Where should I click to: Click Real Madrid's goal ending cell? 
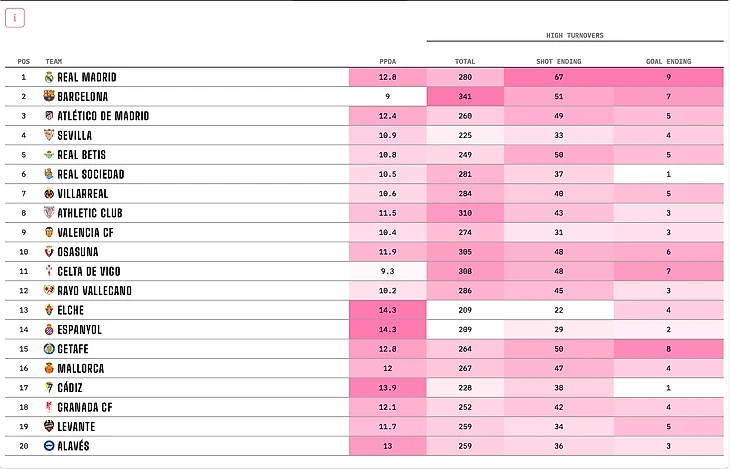[x=668, y=77]
